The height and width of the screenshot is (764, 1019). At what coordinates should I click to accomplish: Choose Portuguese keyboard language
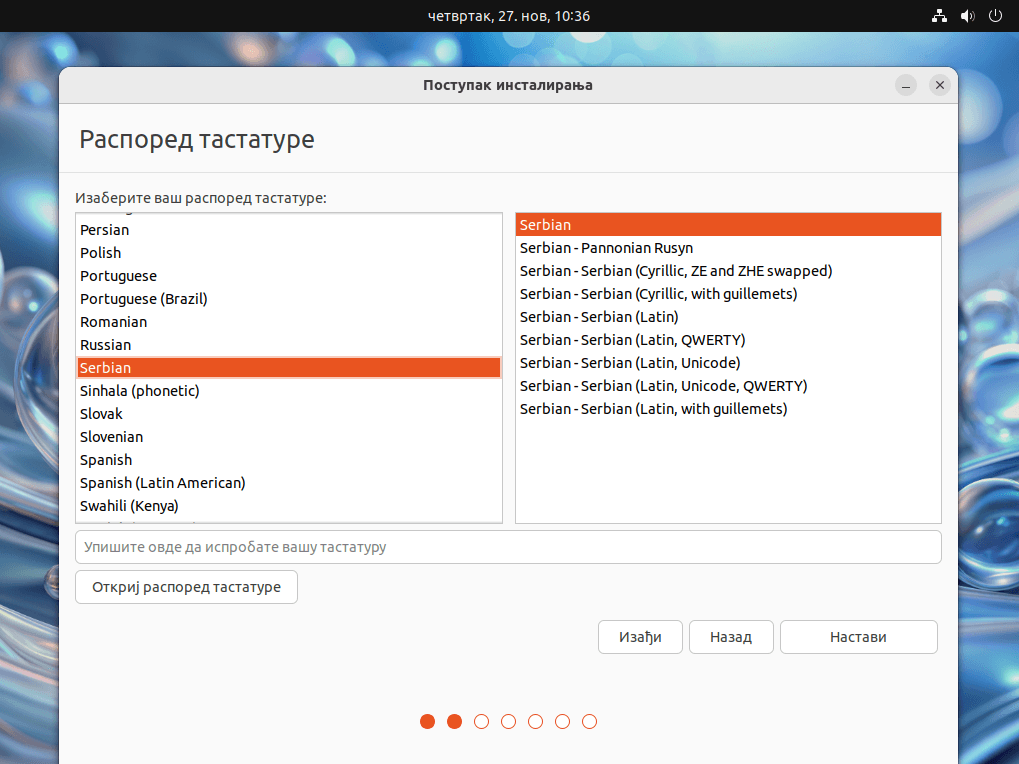pyautogui.click(x=289, y=276)
